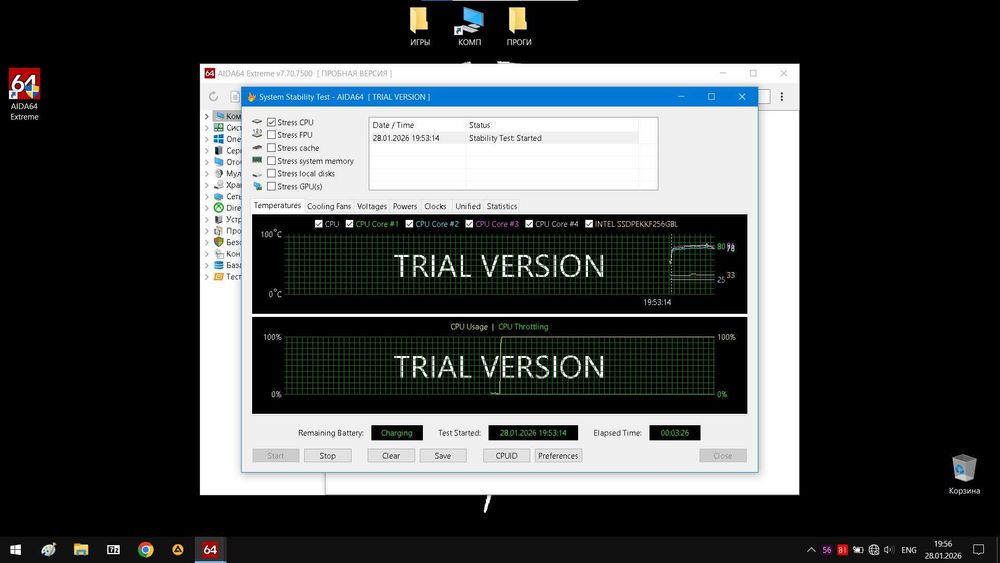Uncheck the Stress CPU checkbox
Screen dimensions: 1000x563
[272, 122]
